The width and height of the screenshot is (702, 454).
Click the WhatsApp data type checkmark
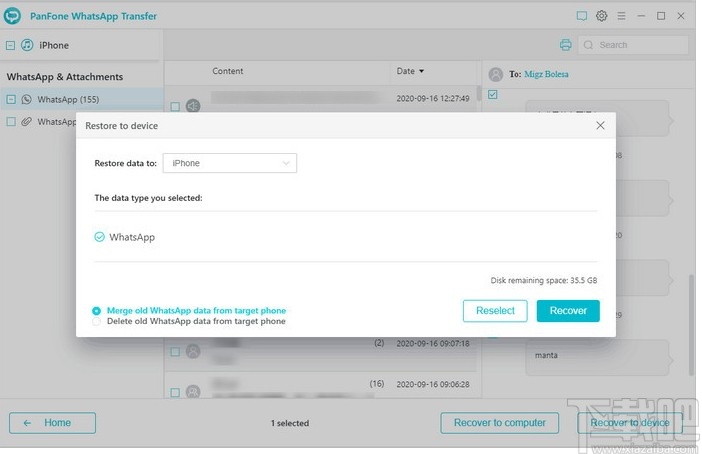99,237
